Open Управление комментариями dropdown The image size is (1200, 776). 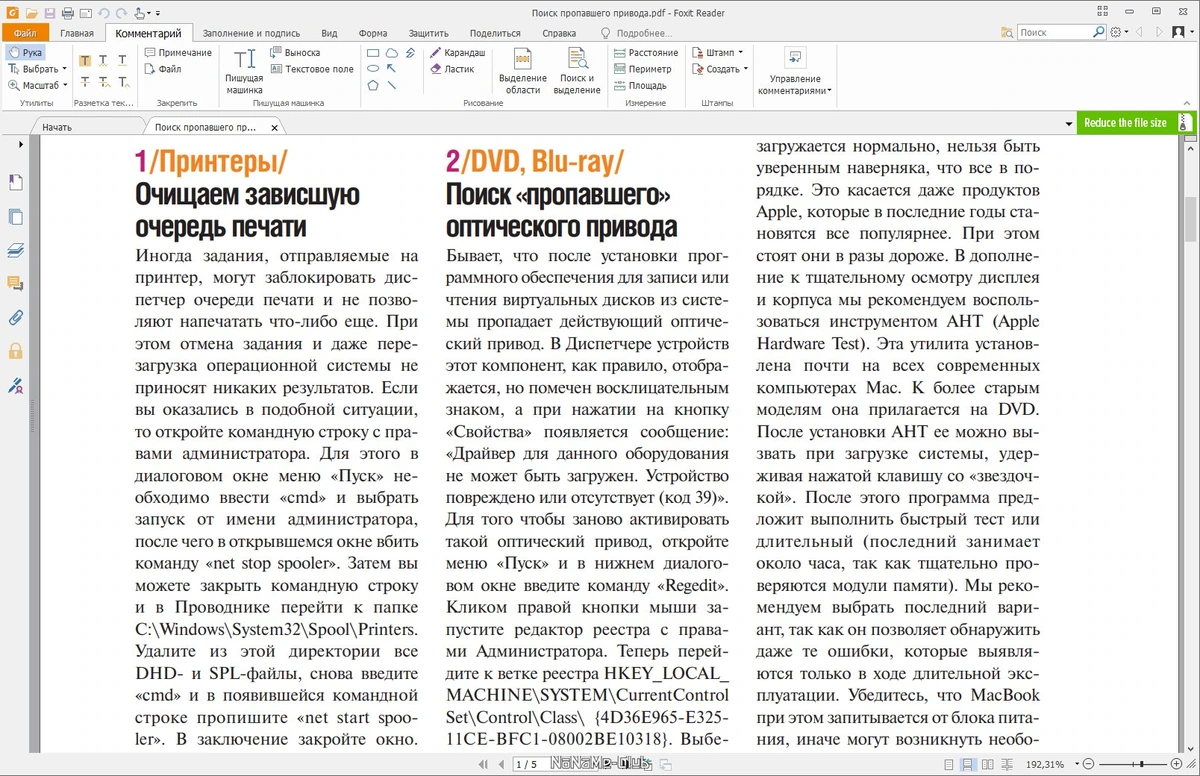point(795,72)
